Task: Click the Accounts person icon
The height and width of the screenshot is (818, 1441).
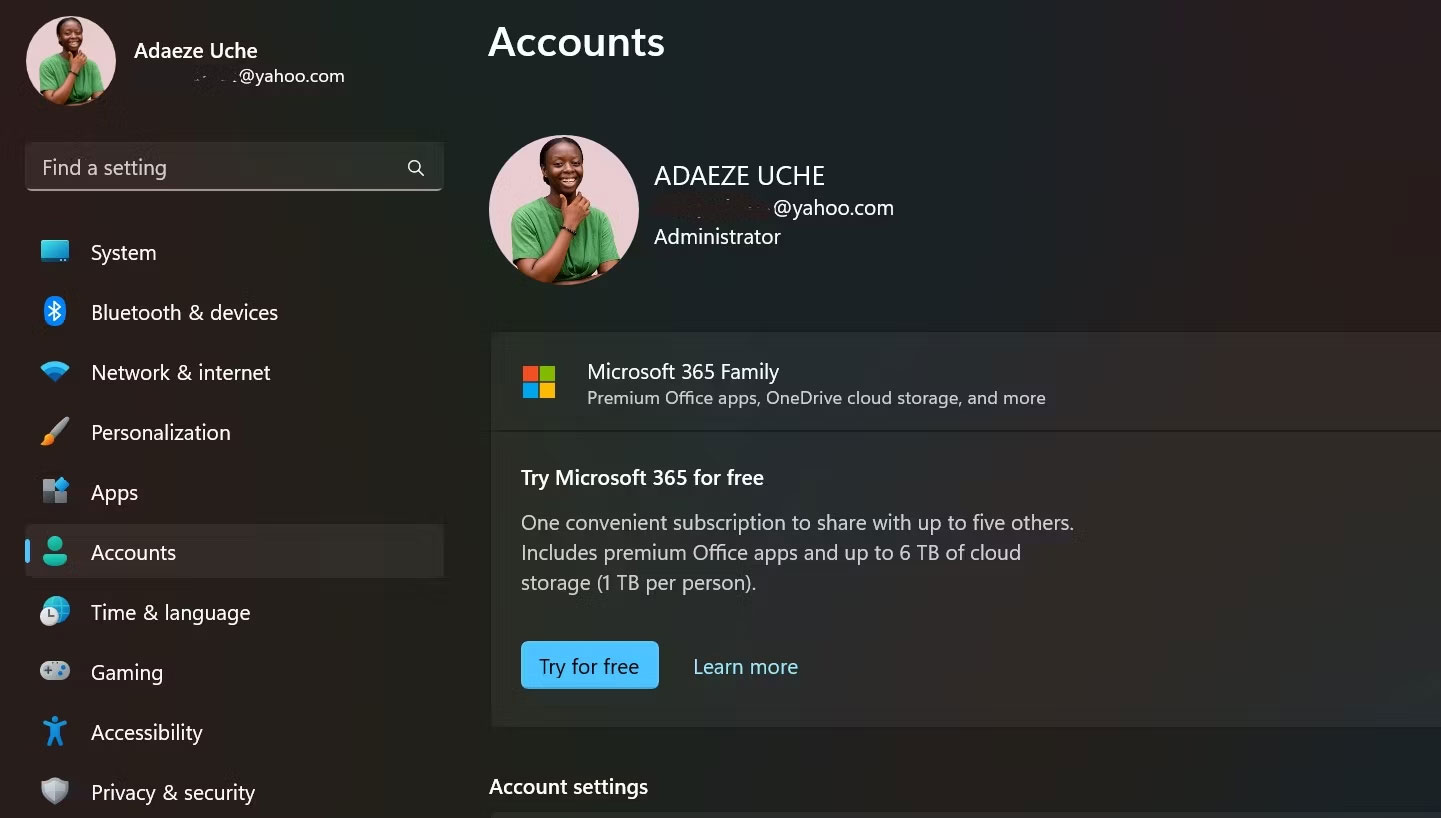Action: [53, 552]
